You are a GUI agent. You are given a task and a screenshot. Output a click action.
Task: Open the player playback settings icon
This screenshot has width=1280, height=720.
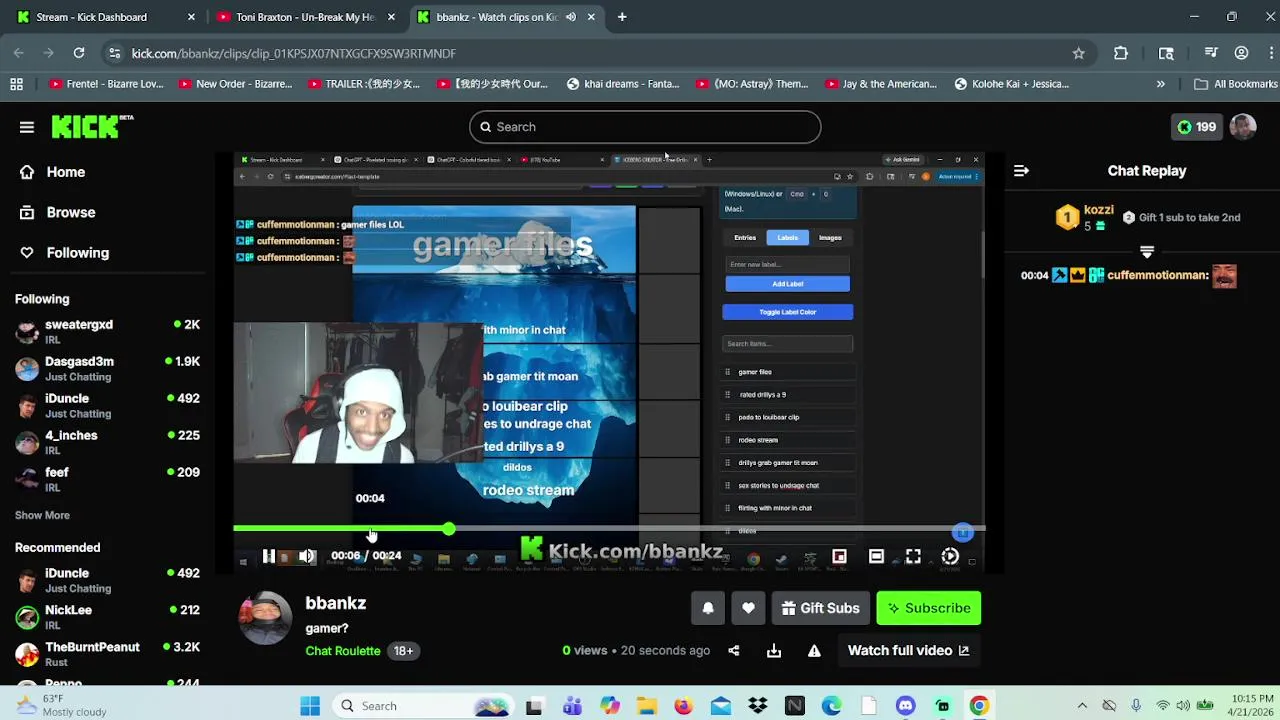(x=950, y=556)
